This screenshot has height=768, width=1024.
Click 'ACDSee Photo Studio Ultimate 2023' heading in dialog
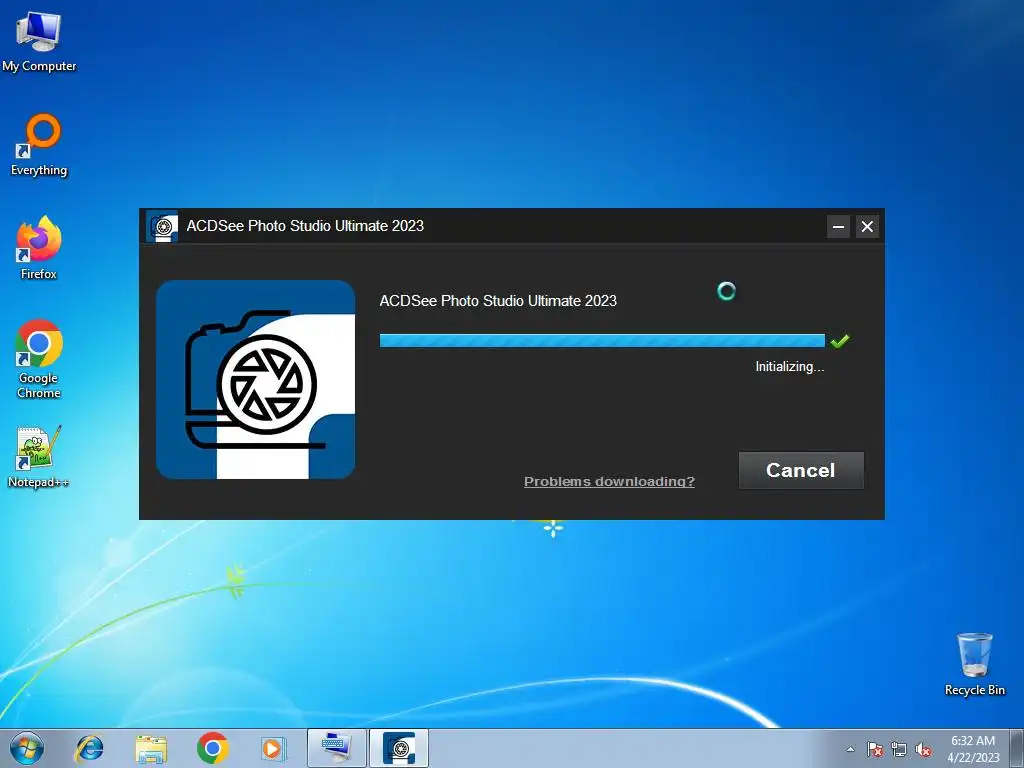(498, 300)
